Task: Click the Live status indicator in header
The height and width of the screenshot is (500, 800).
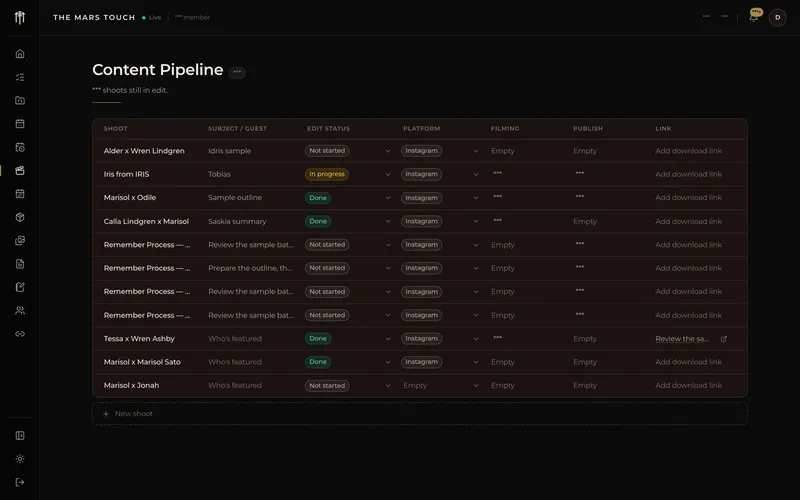Action: click(x=152, y=17)
